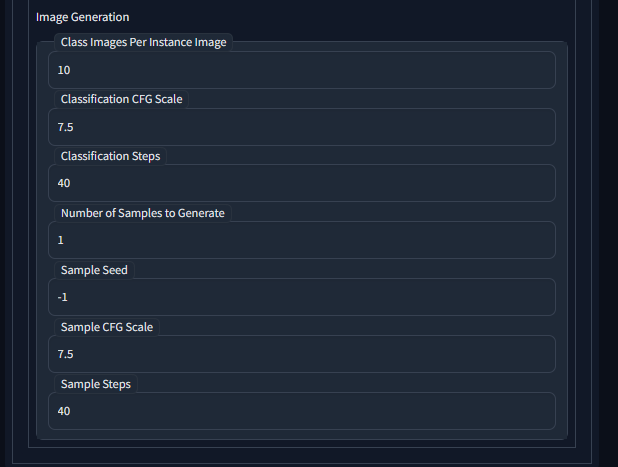Click the Number of Samples to Generate field
Screen dimensions: 618x467
click(301, 240)
